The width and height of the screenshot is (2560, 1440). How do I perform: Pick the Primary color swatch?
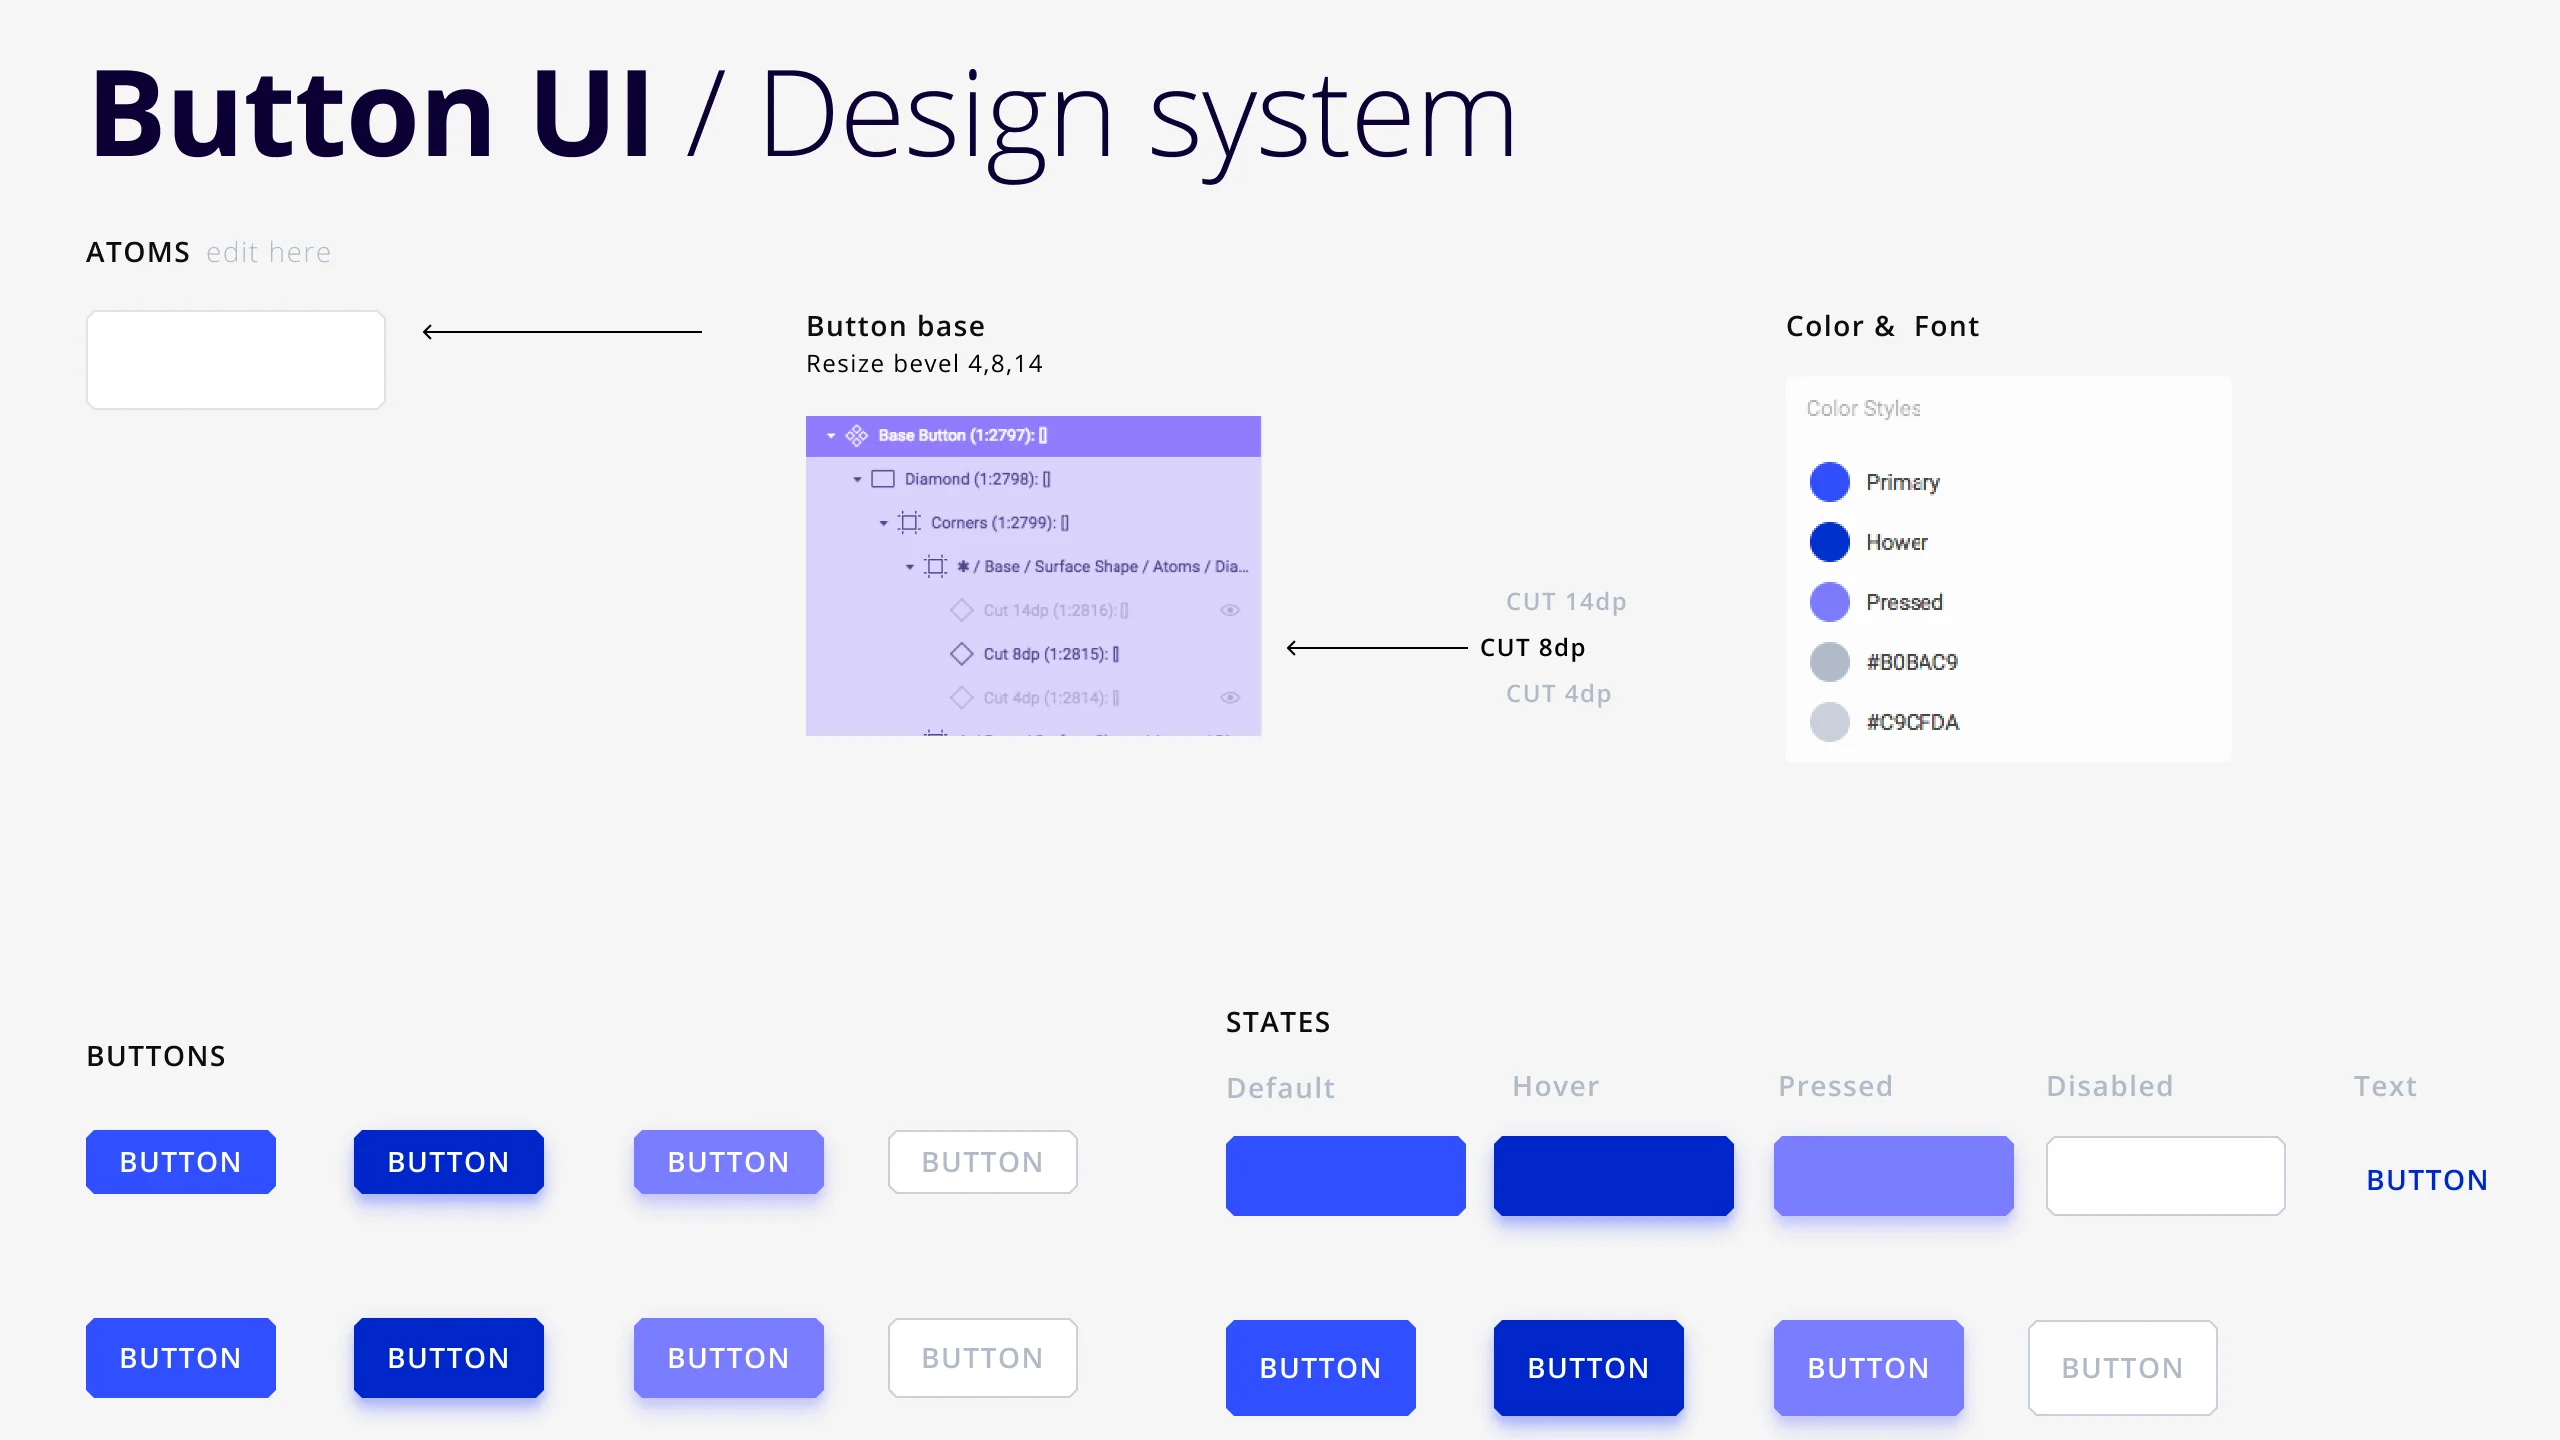1830,482
